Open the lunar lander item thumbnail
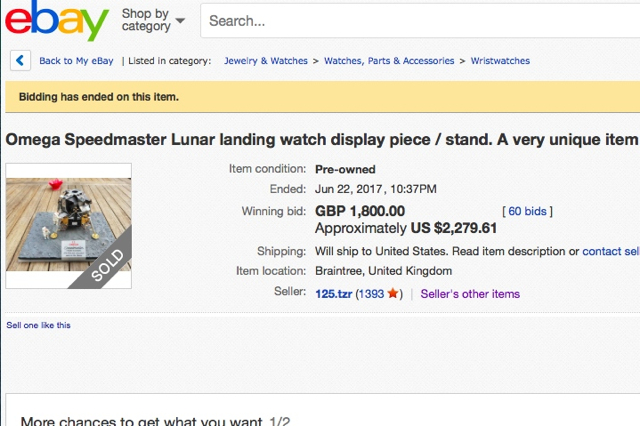The height and width of the screenshot is (426, 640). (69, 226)
